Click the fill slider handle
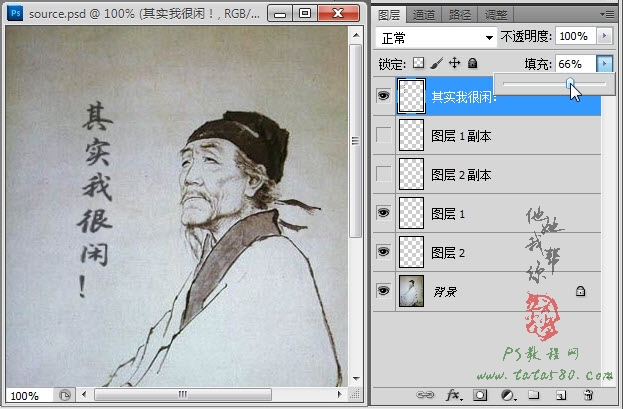 [570, 83]
